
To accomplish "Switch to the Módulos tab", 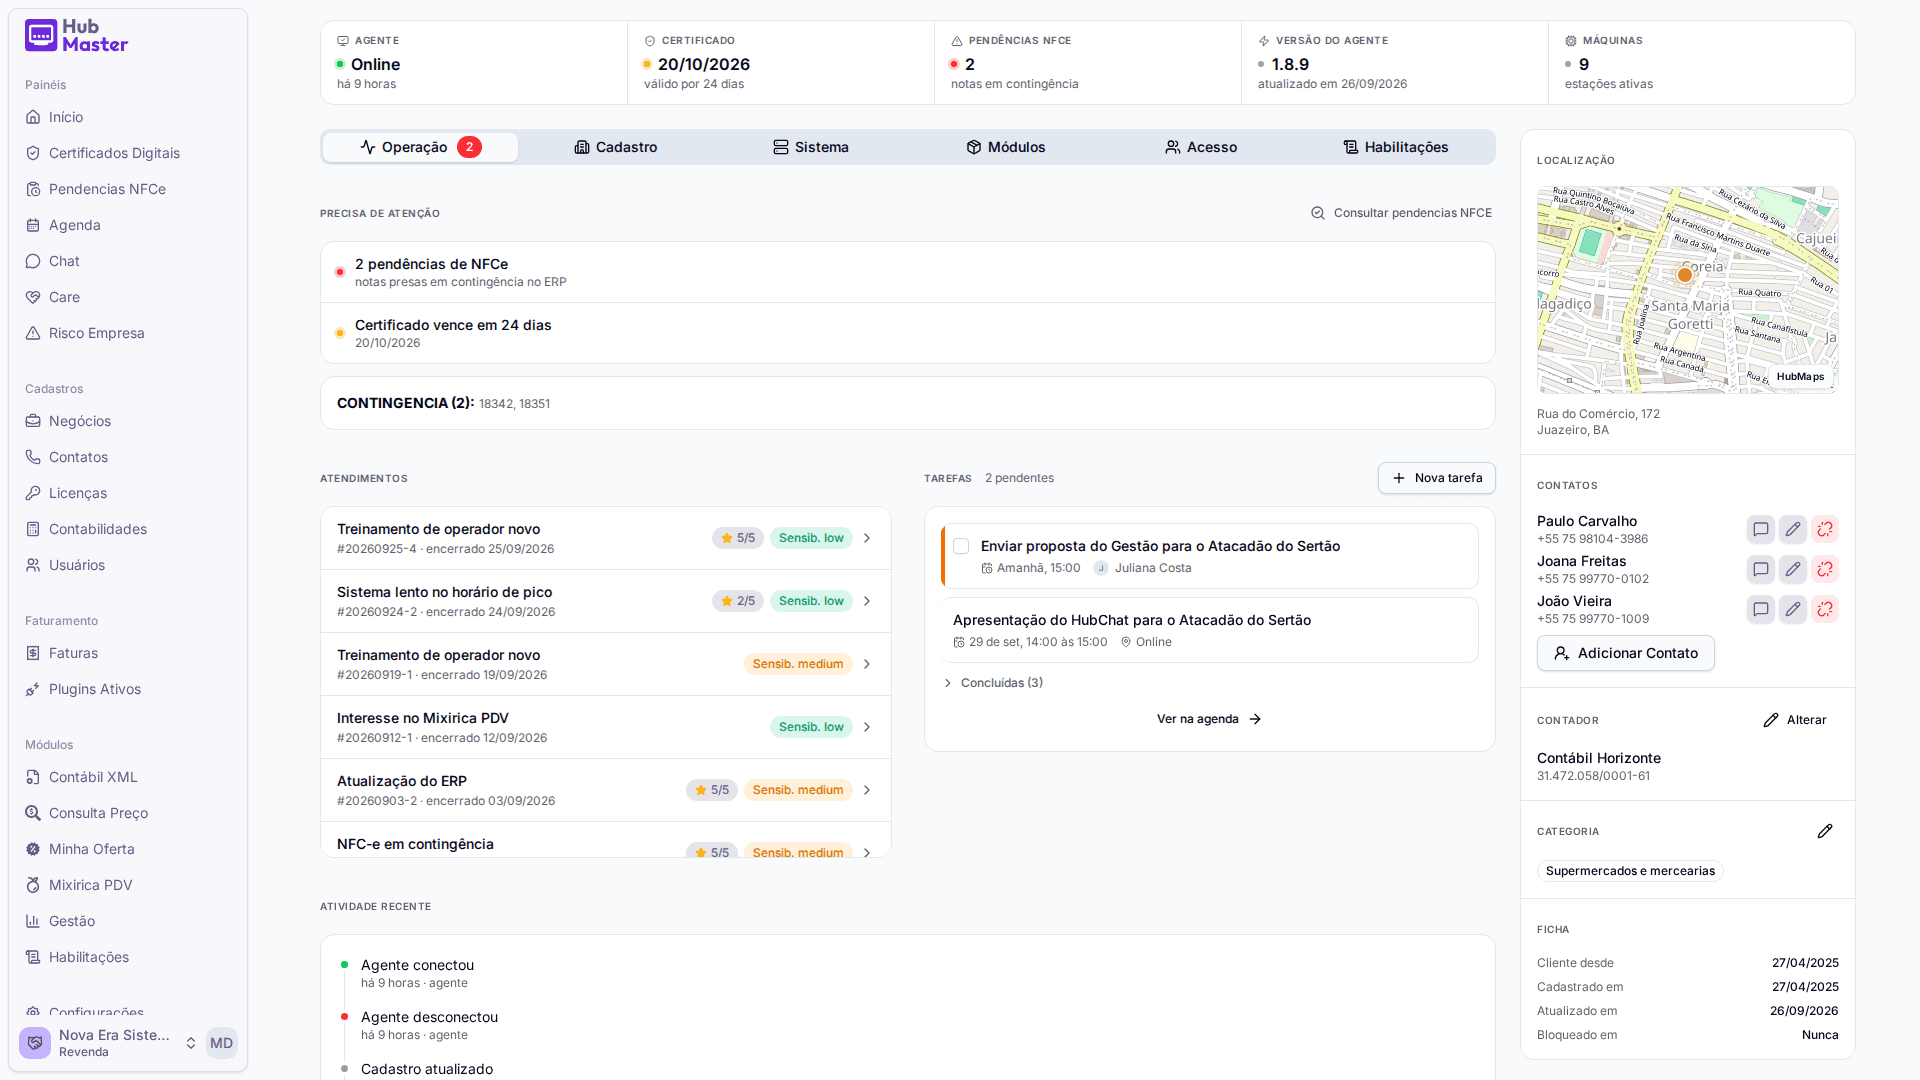I will point(1006,147).
